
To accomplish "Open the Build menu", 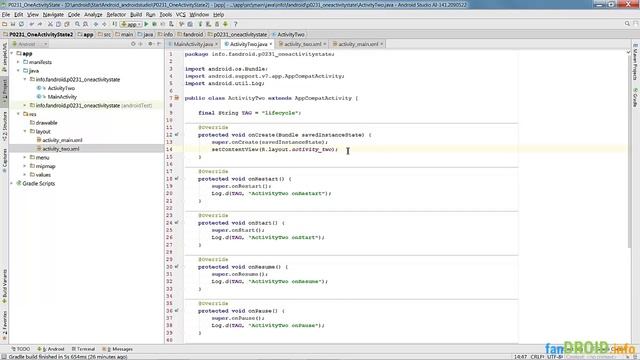I will click(136, 14).
